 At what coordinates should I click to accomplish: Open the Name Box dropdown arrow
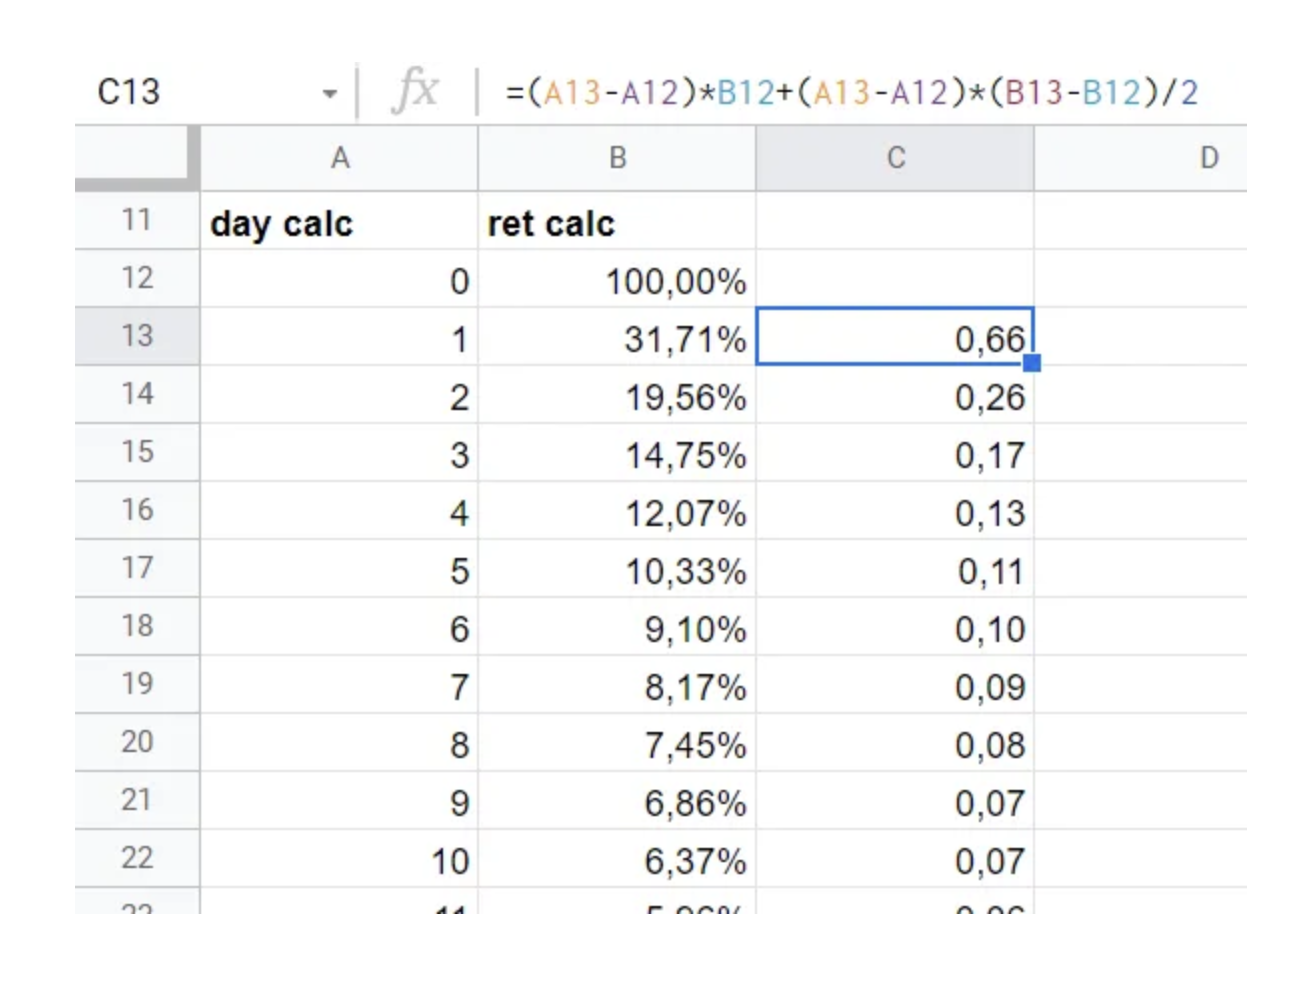(x=329, y=94)
